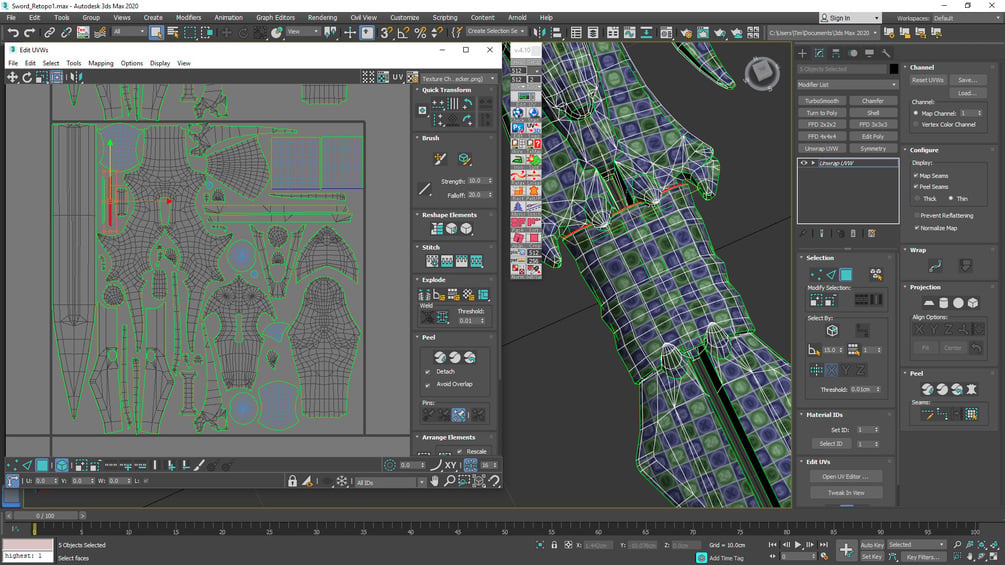
Task: Click the black object color swatch
Action: [x=893, y=69]
